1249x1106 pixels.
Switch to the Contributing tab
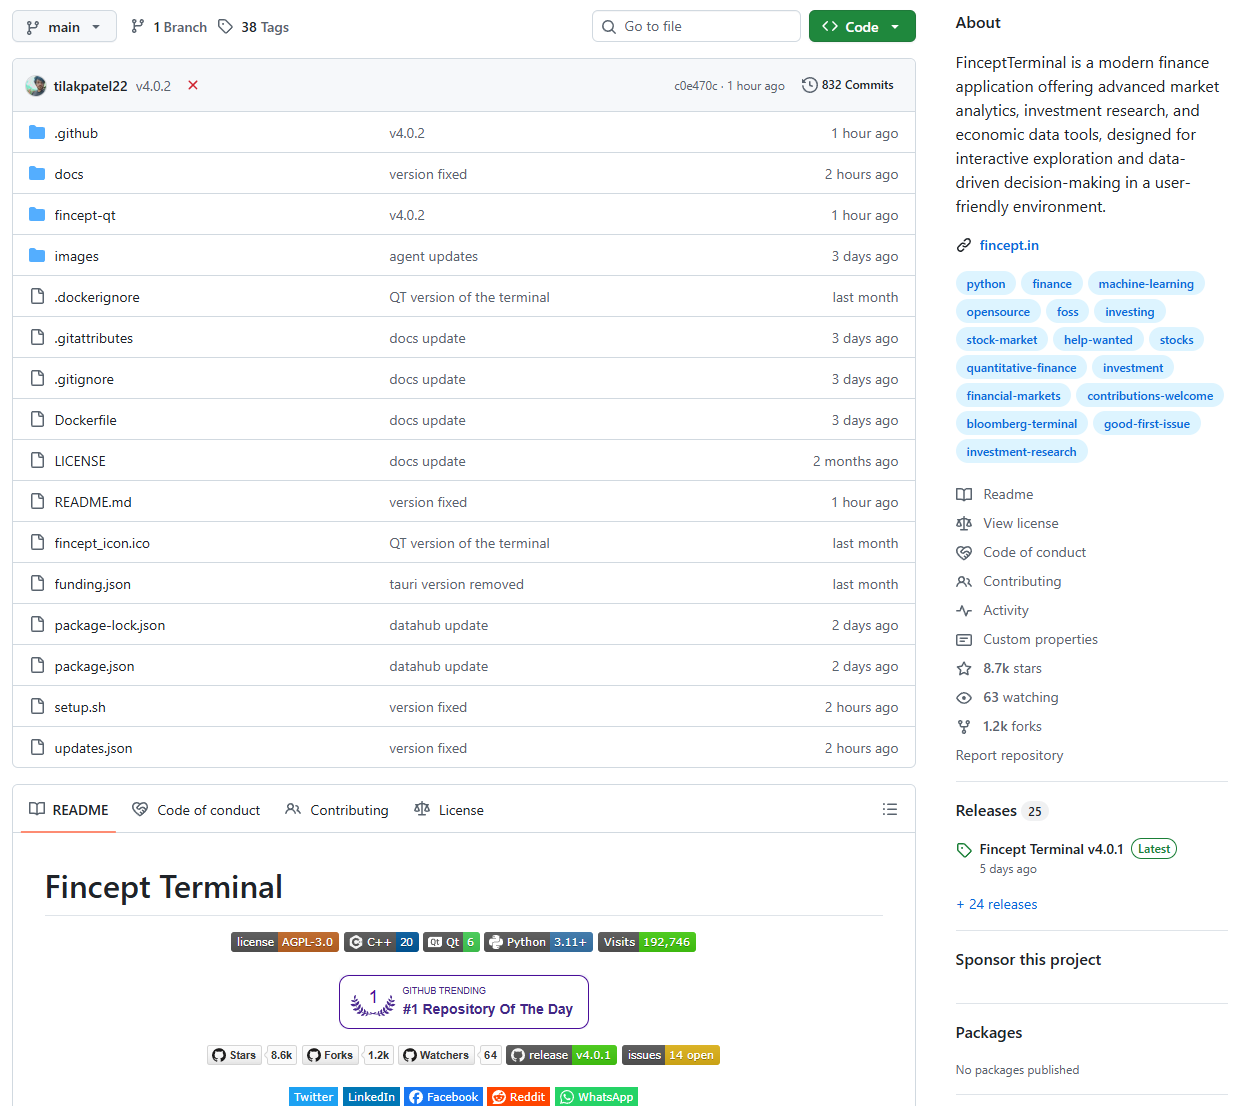(337, 810)
